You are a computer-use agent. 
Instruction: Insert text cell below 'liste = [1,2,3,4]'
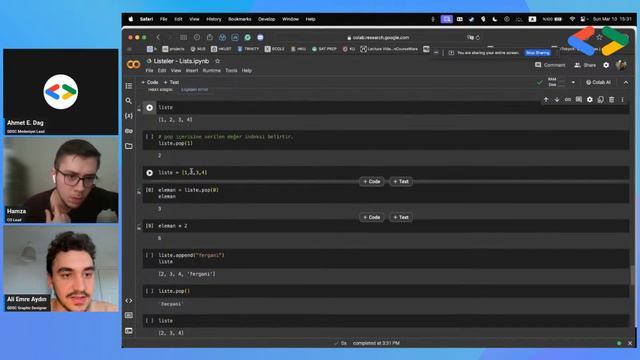click(x=401, y=181)
